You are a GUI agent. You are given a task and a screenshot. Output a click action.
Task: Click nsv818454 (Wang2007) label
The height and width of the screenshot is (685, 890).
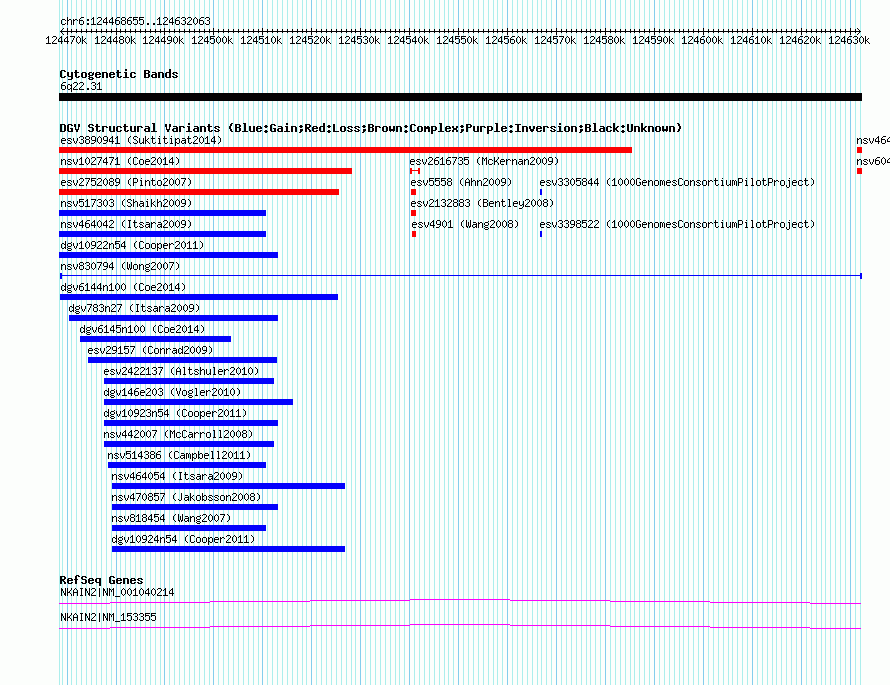tap(171, 518)
